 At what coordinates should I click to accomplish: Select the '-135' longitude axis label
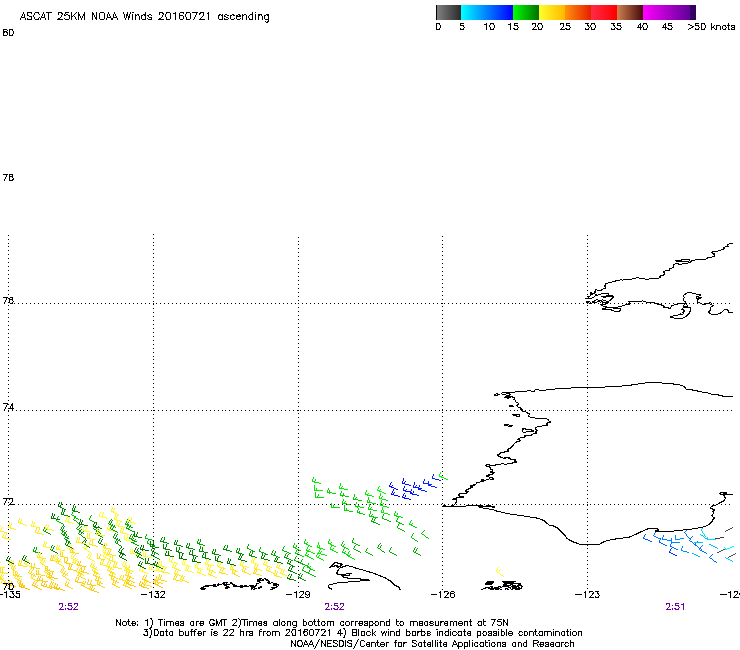click(10, 594)
